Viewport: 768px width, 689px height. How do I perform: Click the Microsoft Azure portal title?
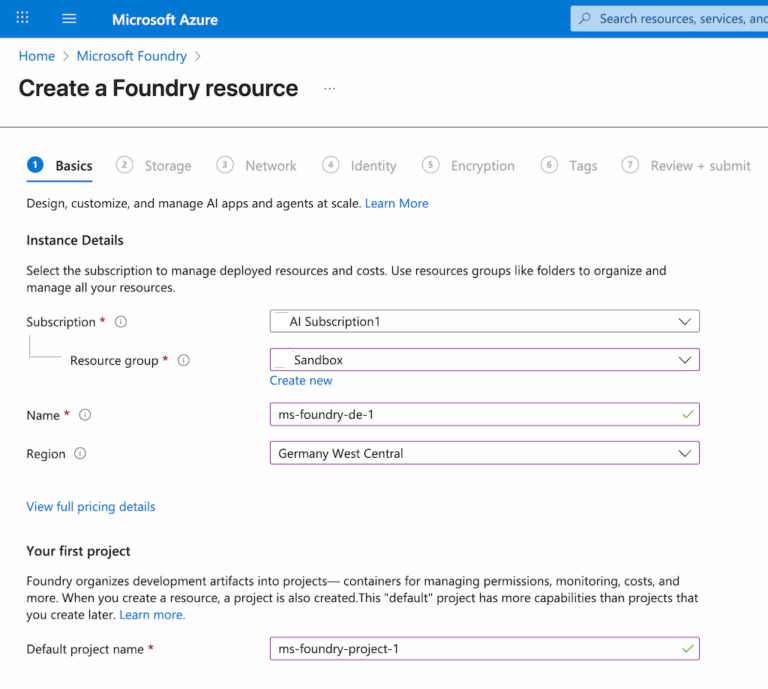point(165,20)
